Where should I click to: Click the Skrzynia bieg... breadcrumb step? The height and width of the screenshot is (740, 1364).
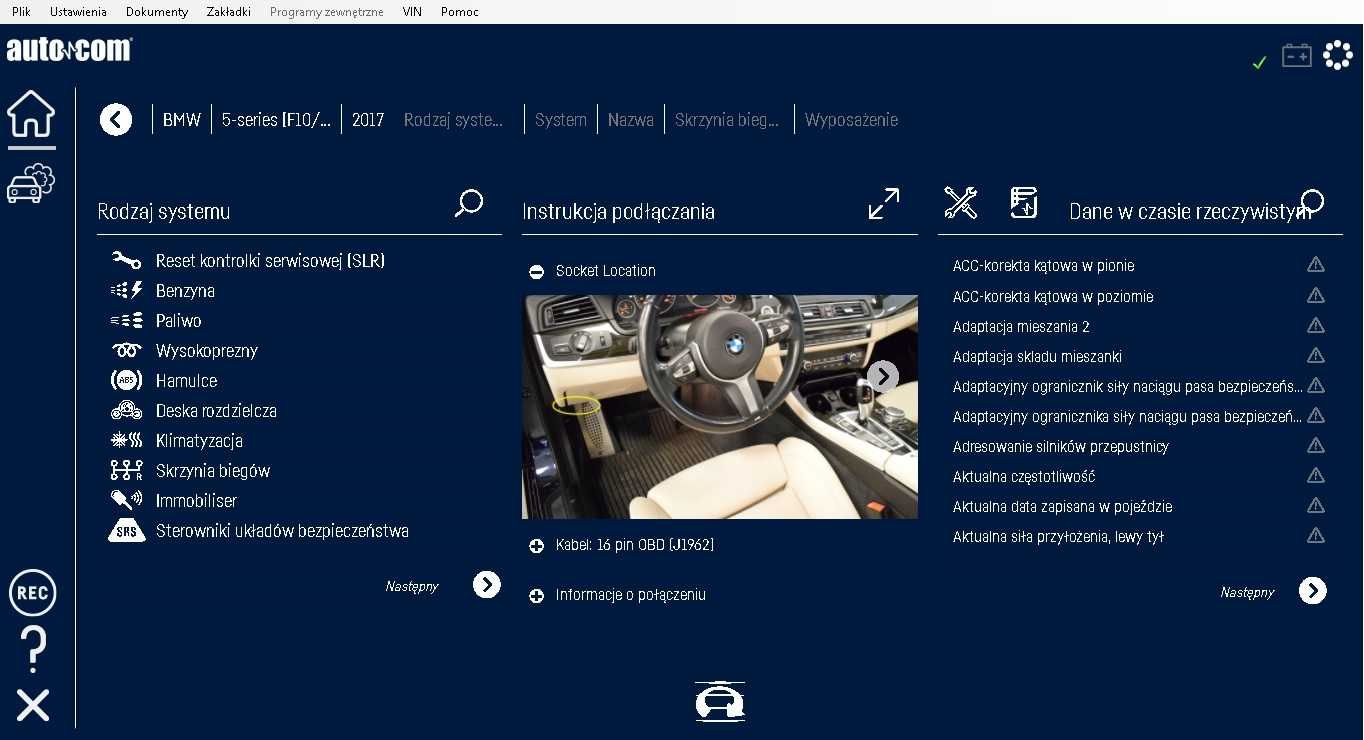pyautogui.click(x=727, y=120)
